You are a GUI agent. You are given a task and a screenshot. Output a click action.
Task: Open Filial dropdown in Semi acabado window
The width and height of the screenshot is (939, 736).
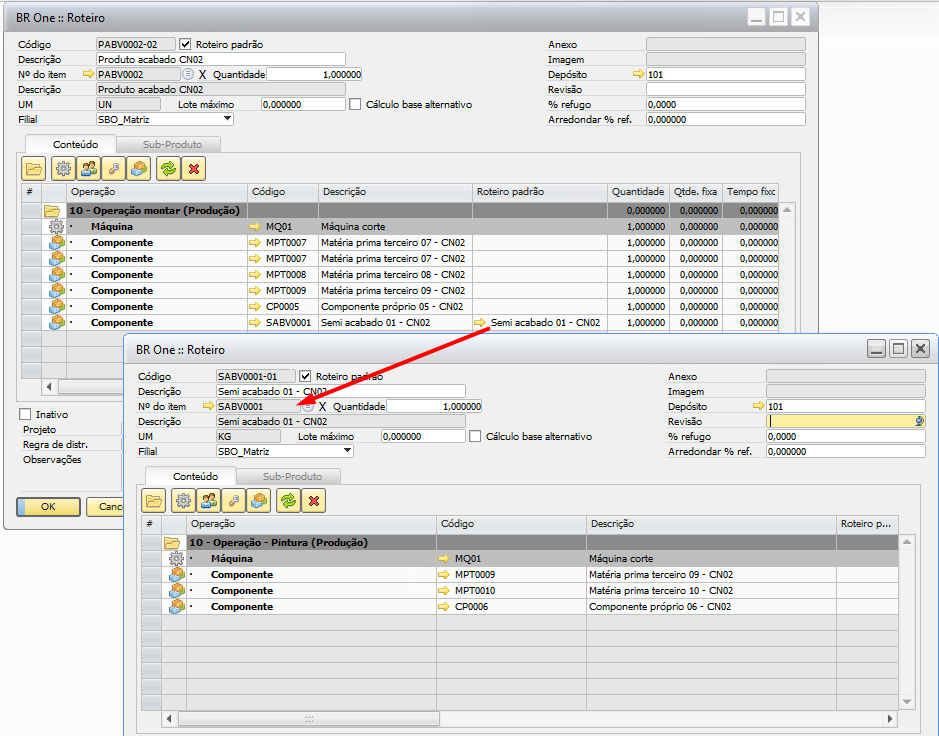pyautogui.click(x=347, y=451)
